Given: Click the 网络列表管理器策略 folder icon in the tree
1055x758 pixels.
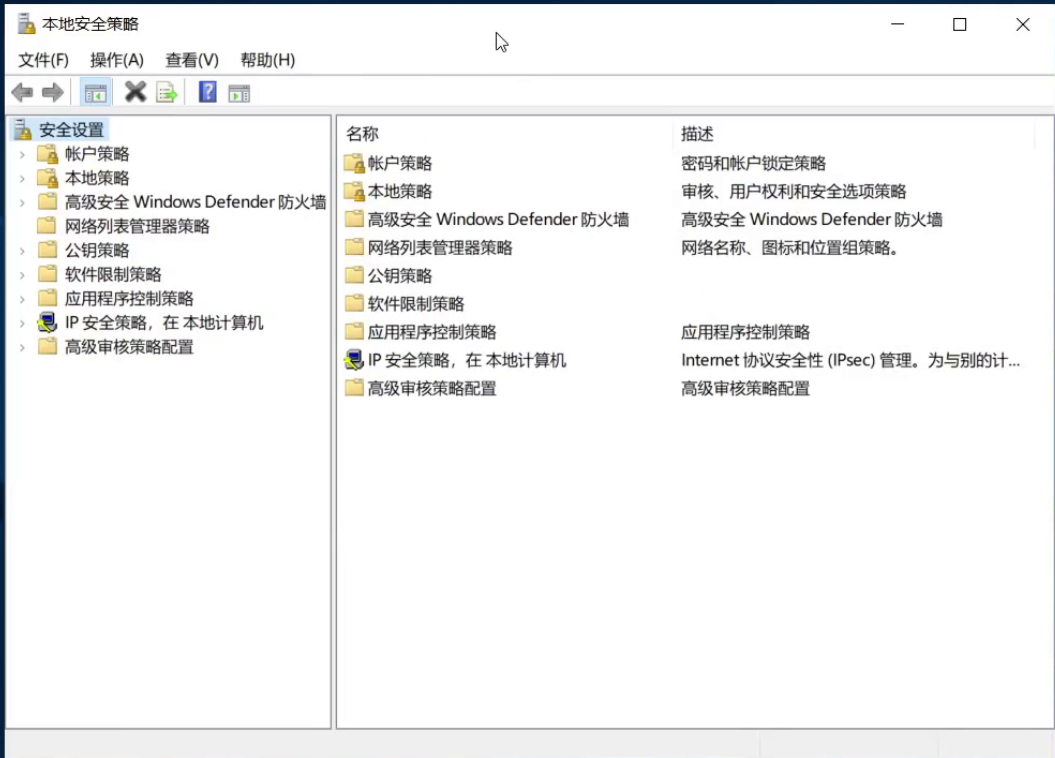Looking at the screenshot, I should 47,225.
